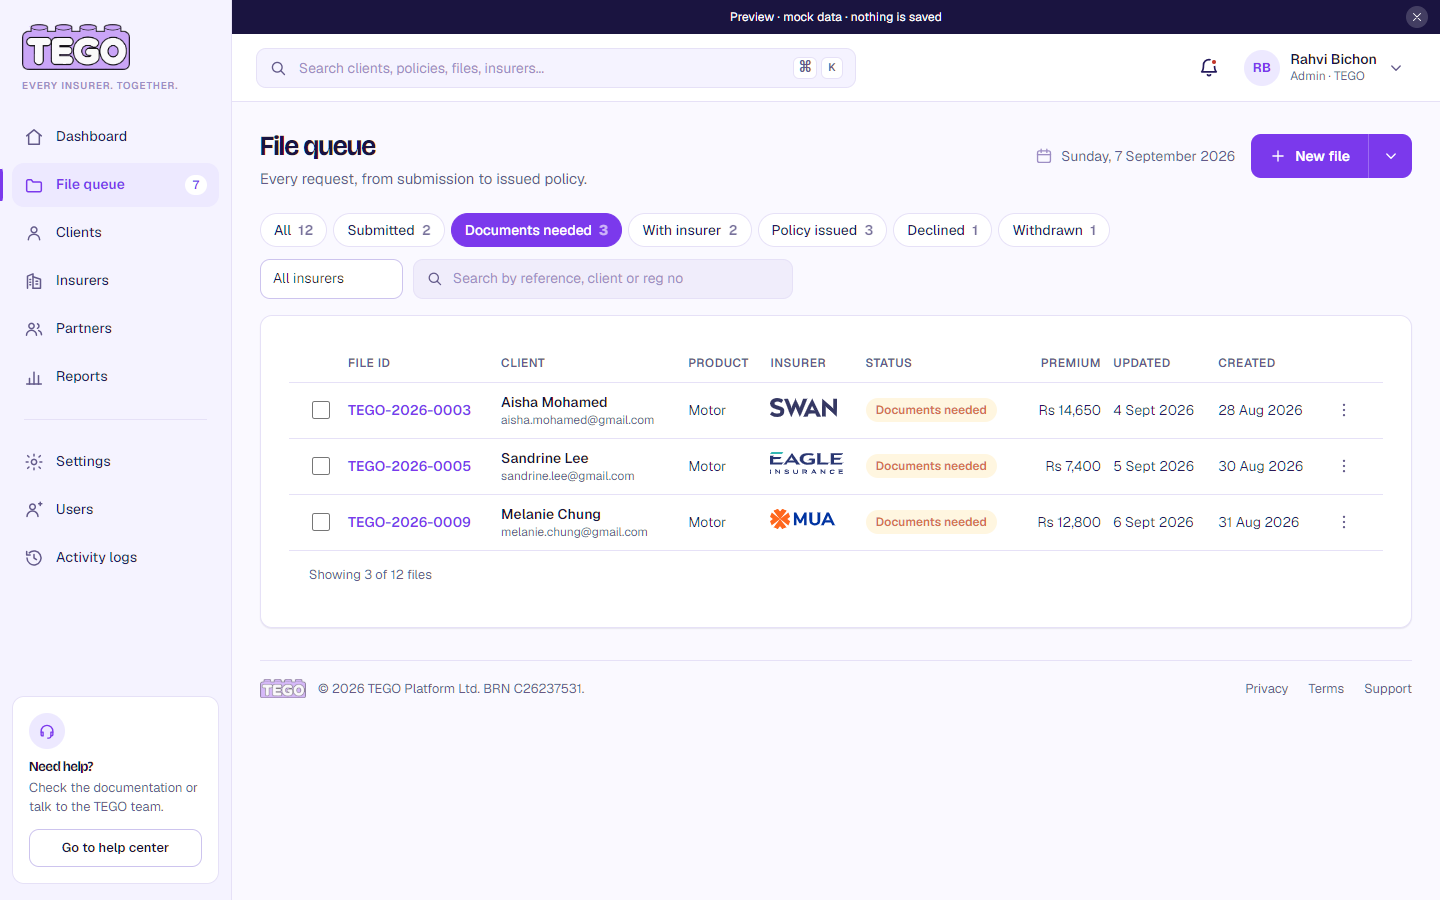This screenshot has width=1440, height=900.
Task: Open the Privacy footer link
Action: pos(1266,689)
